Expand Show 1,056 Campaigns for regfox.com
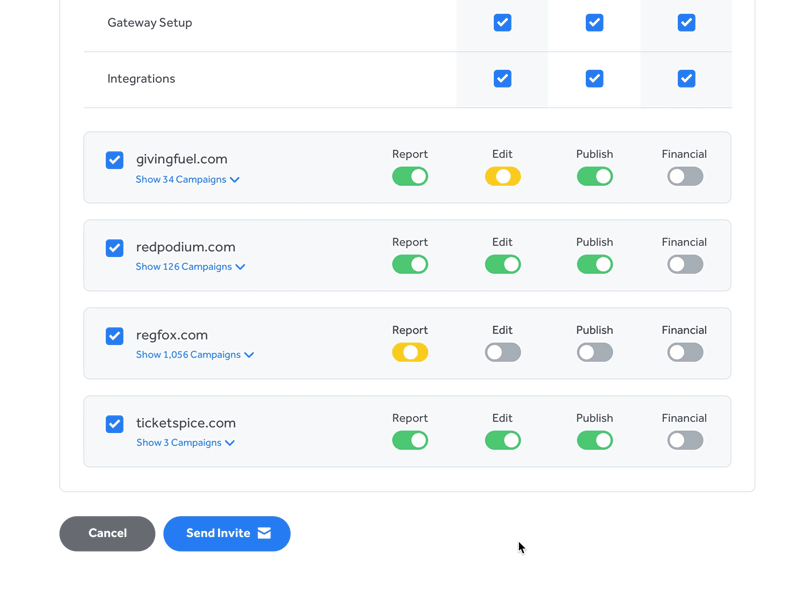800x600 pixels. click(194, 355)
